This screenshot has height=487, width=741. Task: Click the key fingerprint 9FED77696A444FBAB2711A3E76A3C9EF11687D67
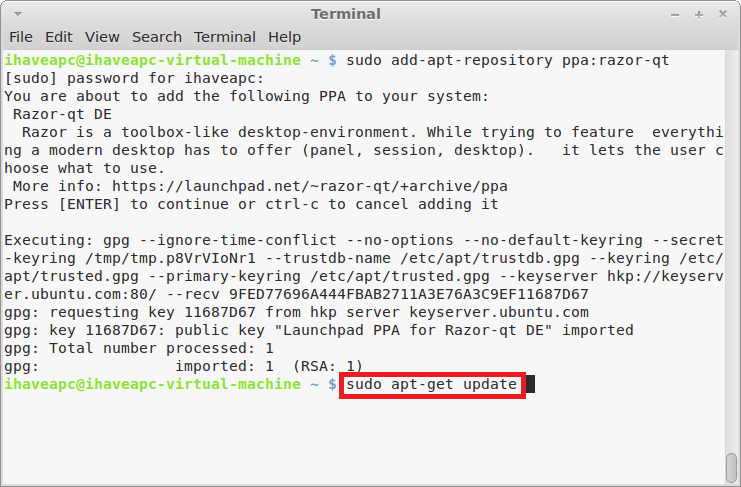[x=408, y=294]
